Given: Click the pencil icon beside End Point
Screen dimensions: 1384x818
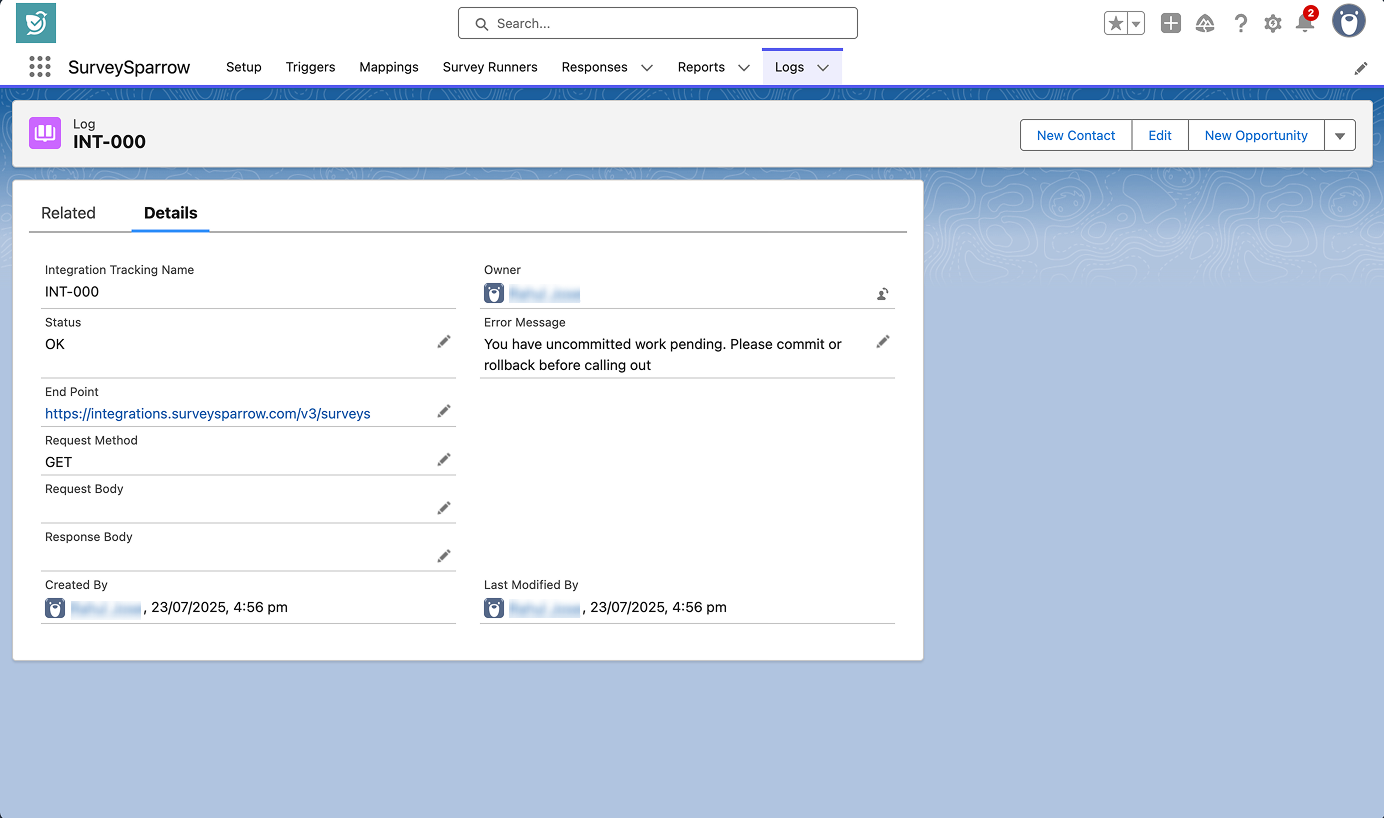Looking at the screenshot, I should tap(443, 411).
